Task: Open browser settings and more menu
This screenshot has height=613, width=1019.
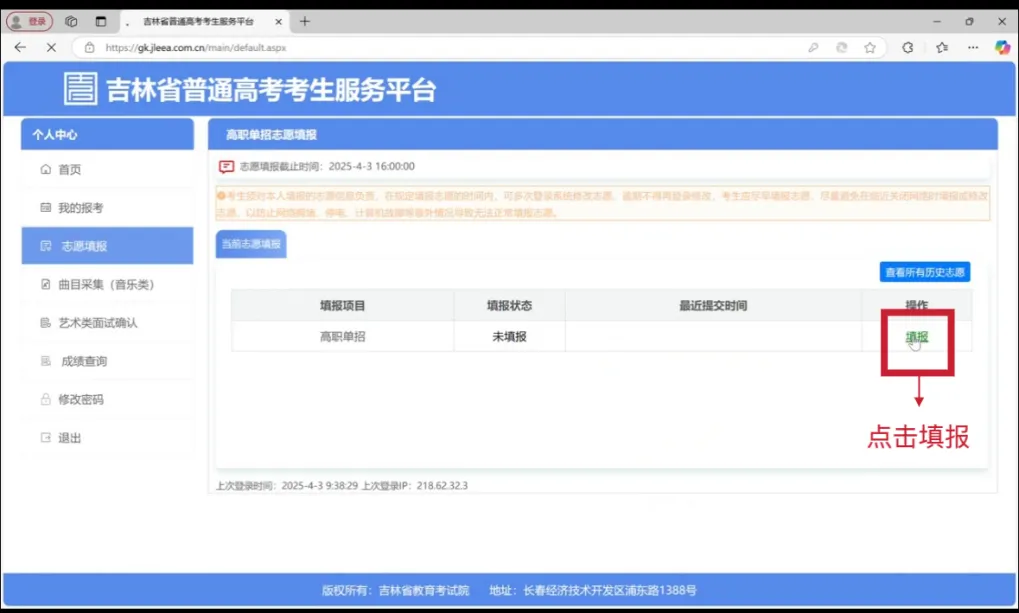Action: pos(973,47)
